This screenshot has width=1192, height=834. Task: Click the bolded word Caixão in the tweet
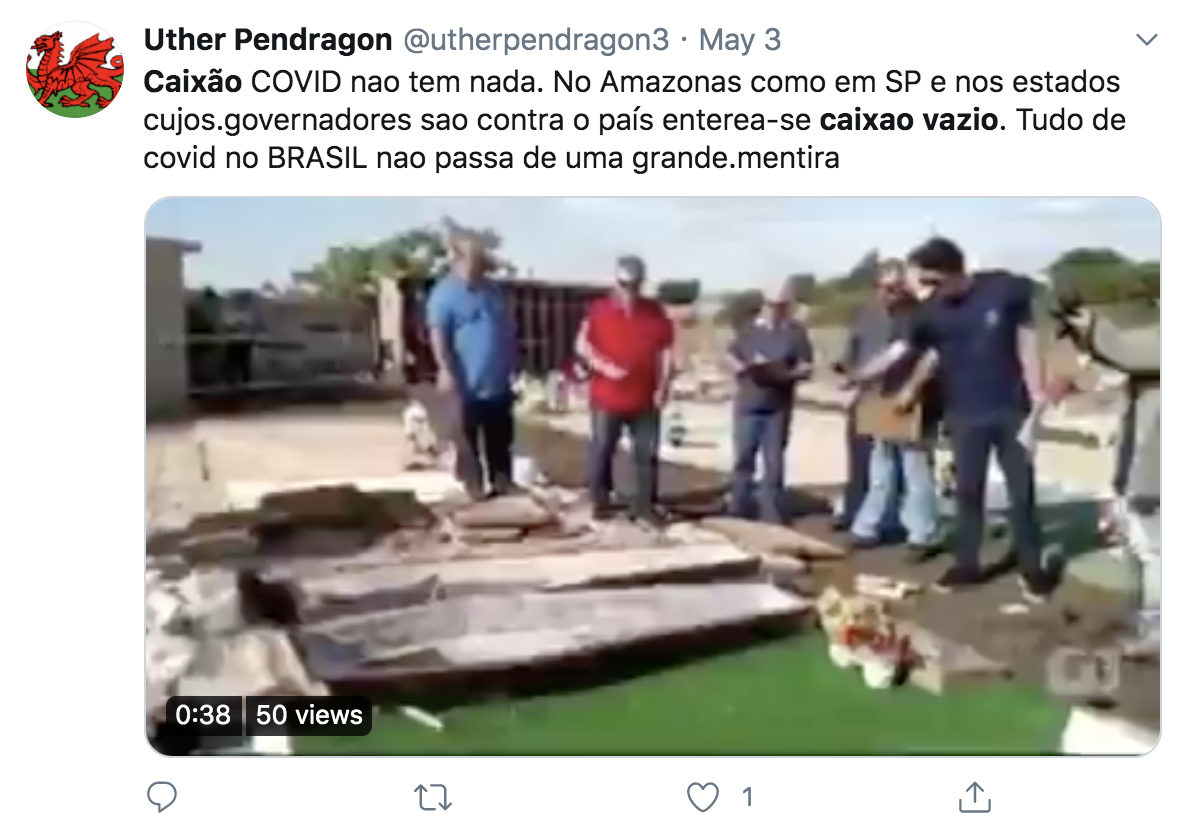click(x=192, y=81)
